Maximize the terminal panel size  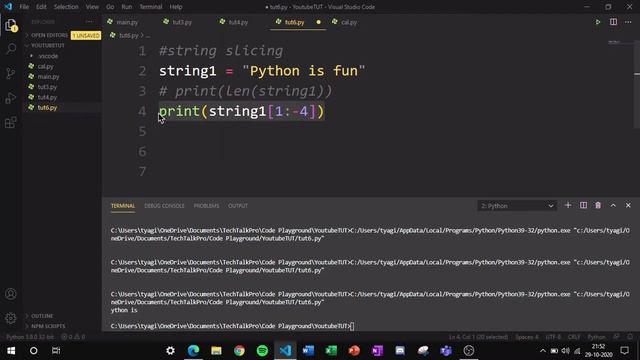[613, 205]
